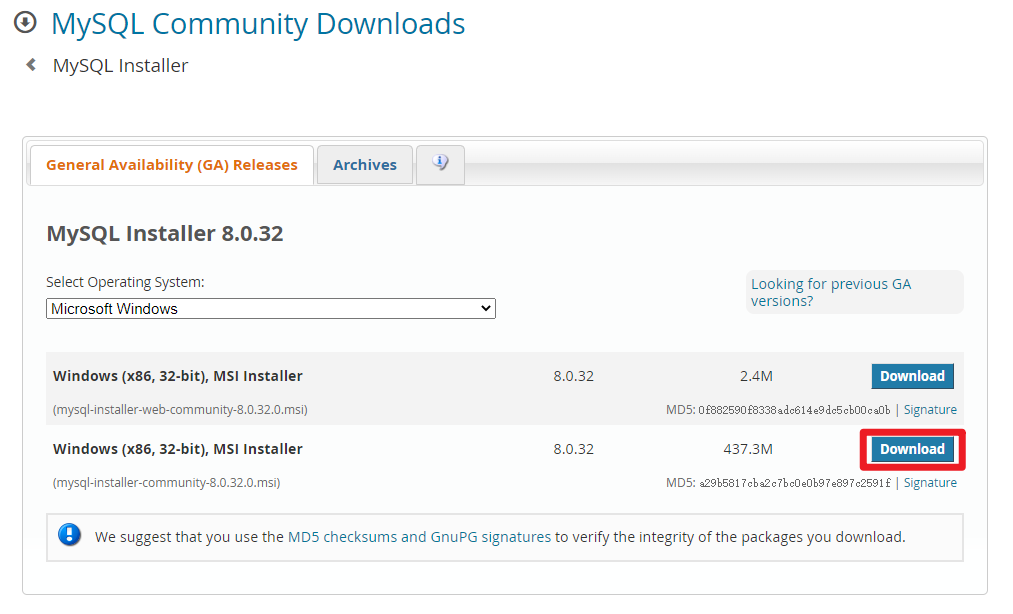This screenshot has height=614, width=1013.
Task: Open 'Looking for previous GA versions?' link
Action: [x=831, y=292]
